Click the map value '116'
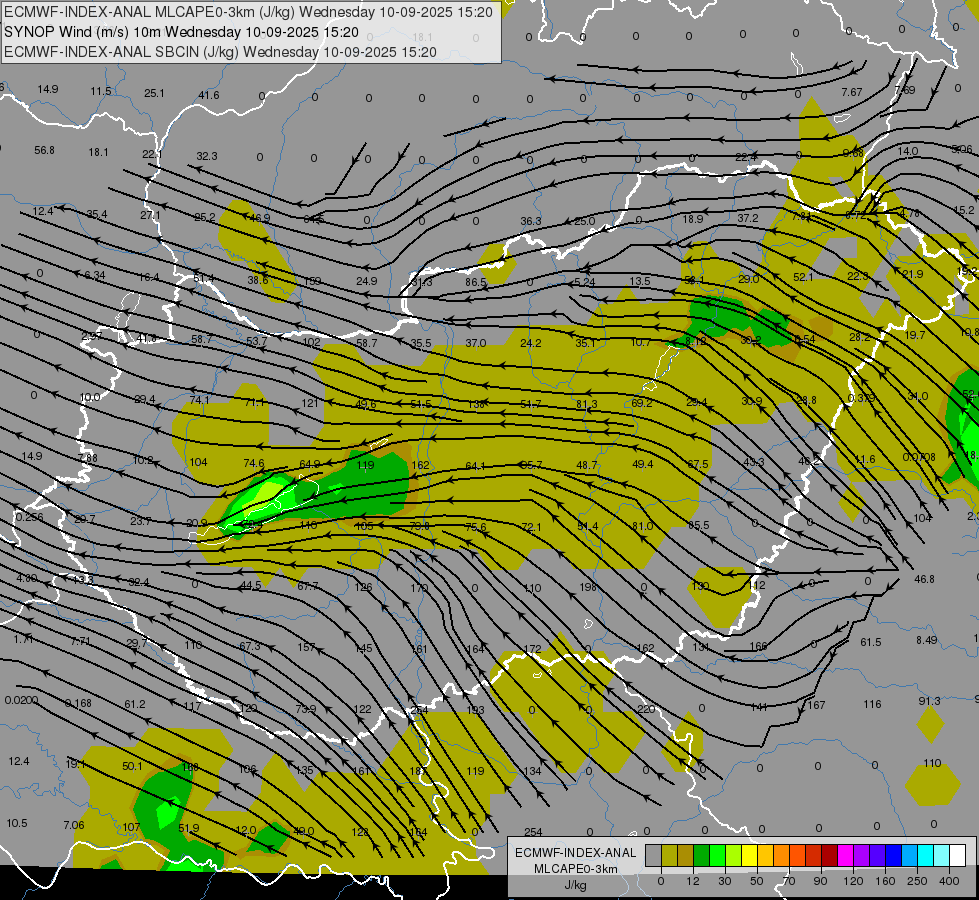This screenshot has width=979, height=900. [872, 704]
